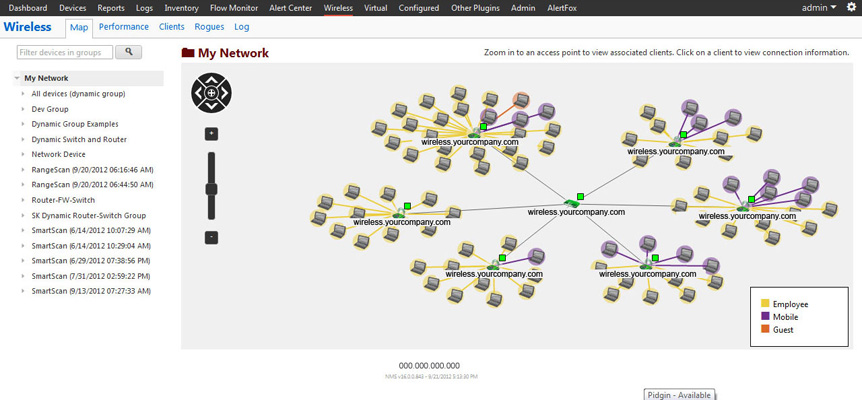Click the filter devices search button
Image resolution: width=862 pixels, height=400 pixels.
point(129,52)
